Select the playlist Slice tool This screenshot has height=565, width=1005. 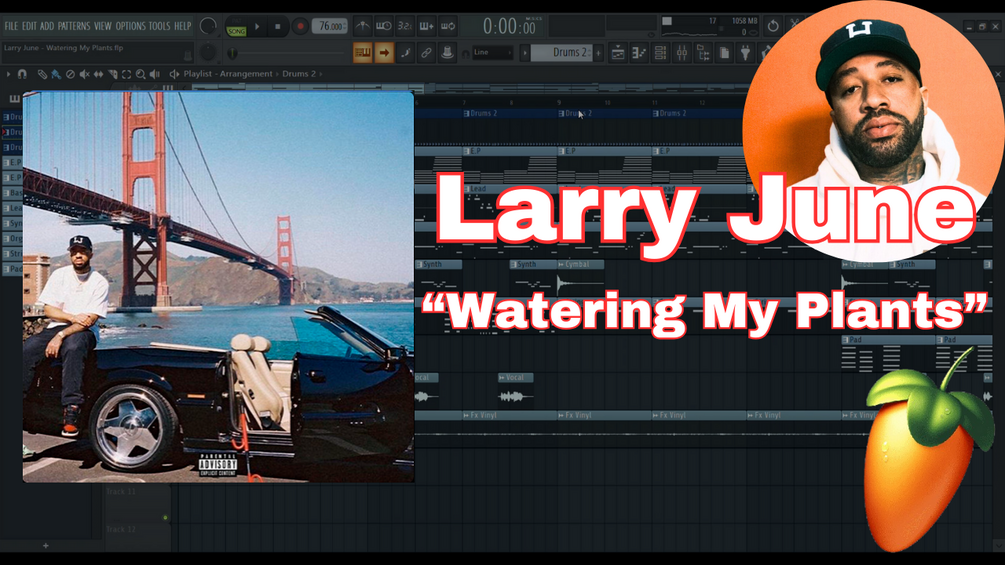[113, 74]
